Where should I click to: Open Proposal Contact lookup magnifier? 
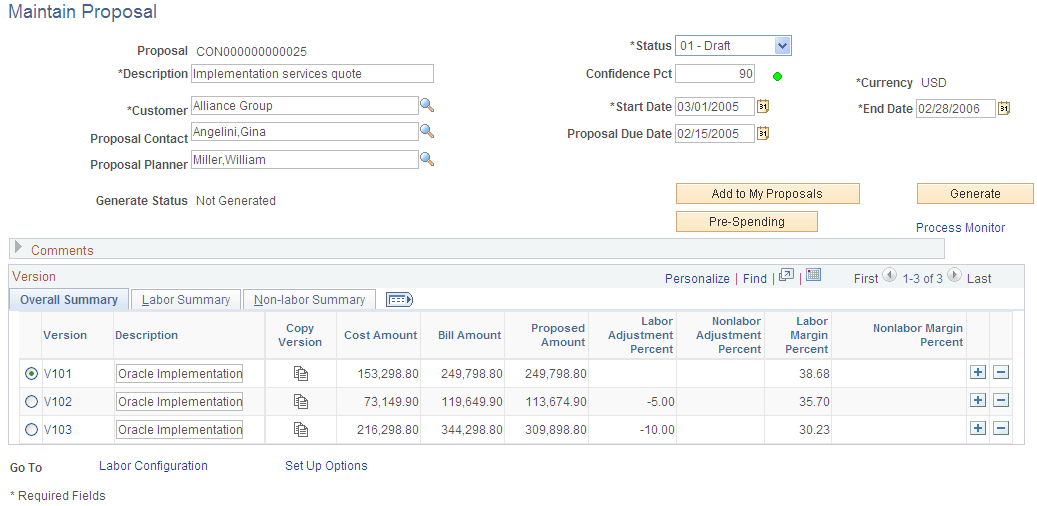[x=427, y=131]
